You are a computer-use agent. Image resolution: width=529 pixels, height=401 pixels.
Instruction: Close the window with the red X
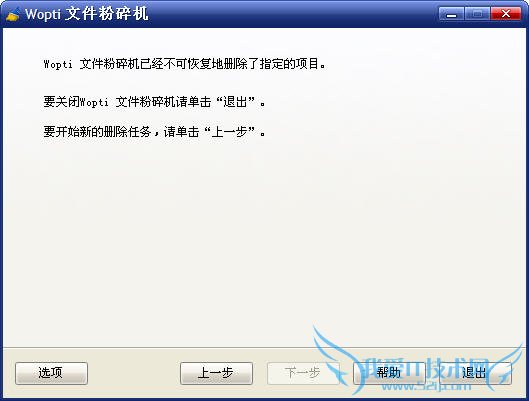506,14
